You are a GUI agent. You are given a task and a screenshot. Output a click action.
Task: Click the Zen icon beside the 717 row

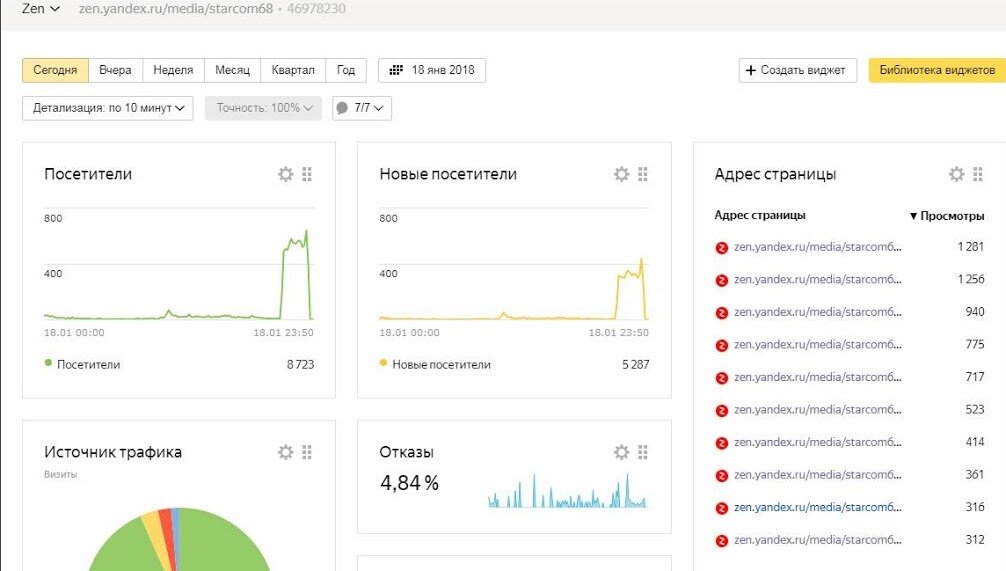pyautogui.click(x=722, y=378)
